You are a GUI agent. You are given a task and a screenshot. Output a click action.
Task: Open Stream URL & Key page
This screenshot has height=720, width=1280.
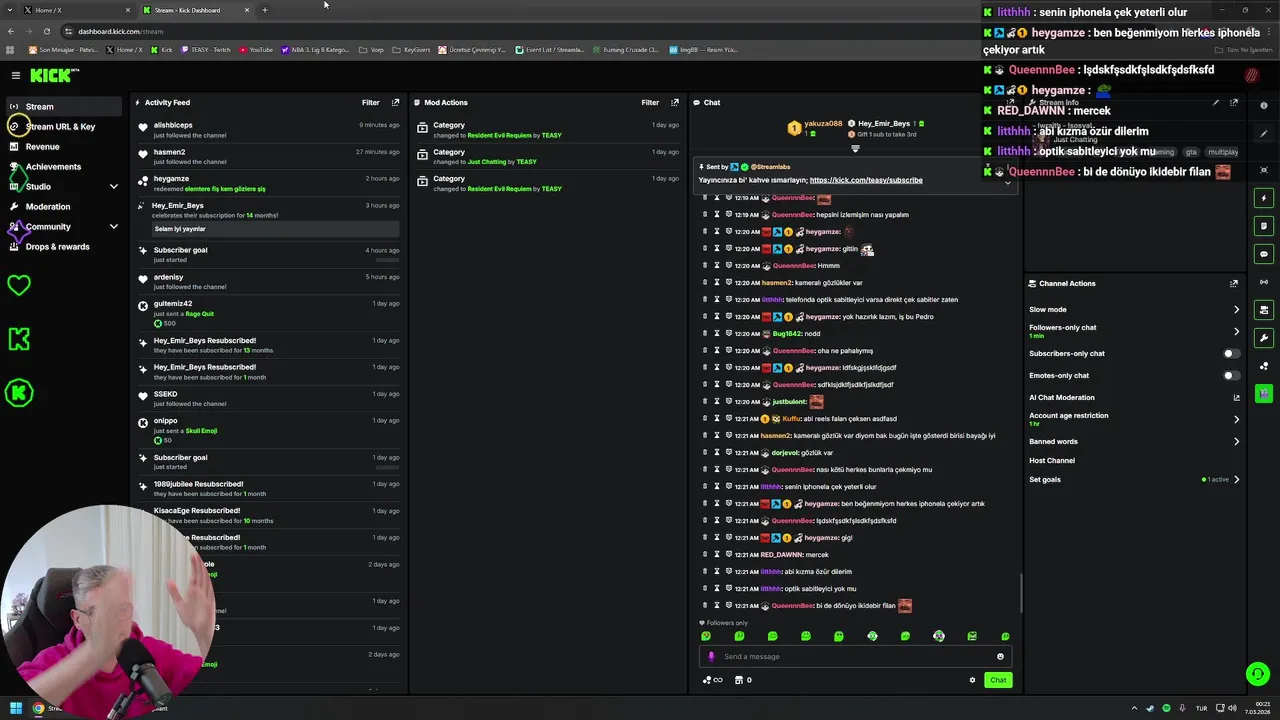click(x=66, y=126)
